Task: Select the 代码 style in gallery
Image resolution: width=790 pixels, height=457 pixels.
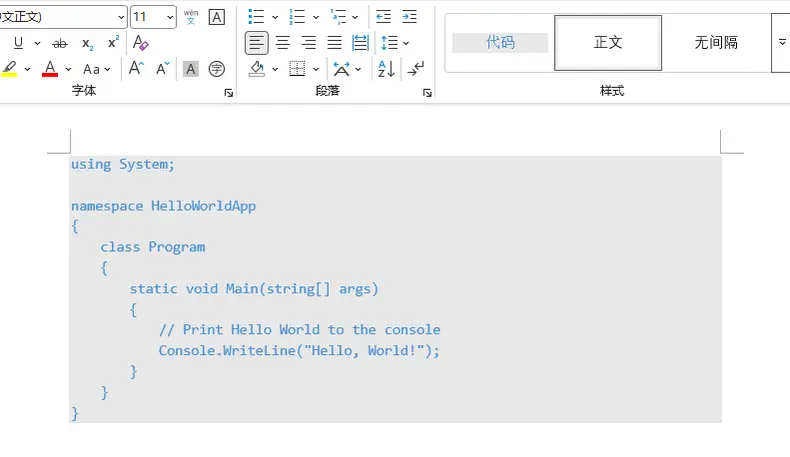Action: click(500, 43)
